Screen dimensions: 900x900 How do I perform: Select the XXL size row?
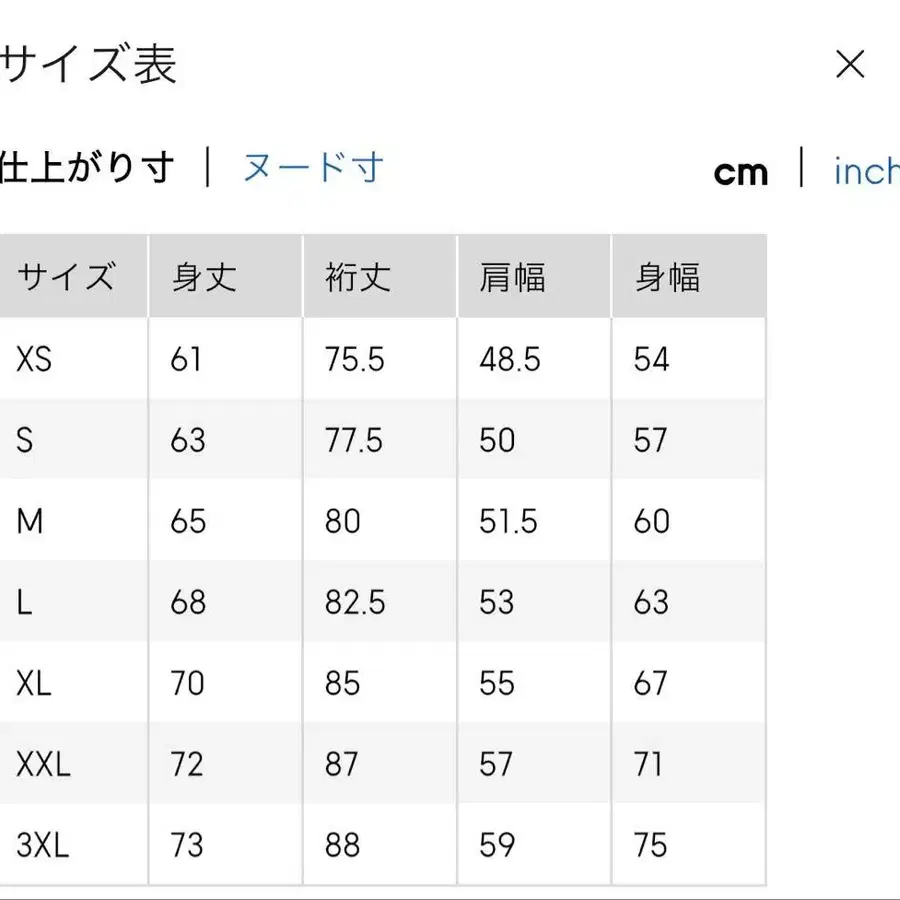pyautogui.click(x=43, y=763)
